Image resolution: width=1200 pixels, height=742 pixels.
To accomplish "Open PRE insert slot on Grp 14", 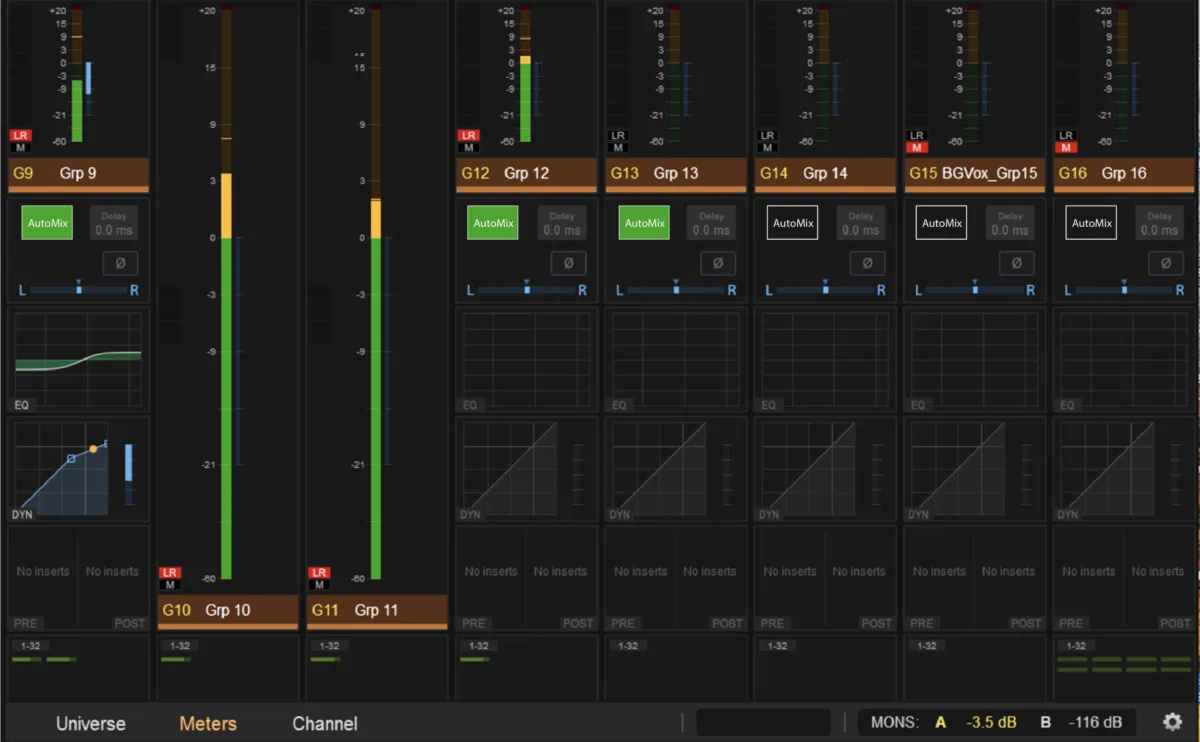I will (x=790, y=579).
